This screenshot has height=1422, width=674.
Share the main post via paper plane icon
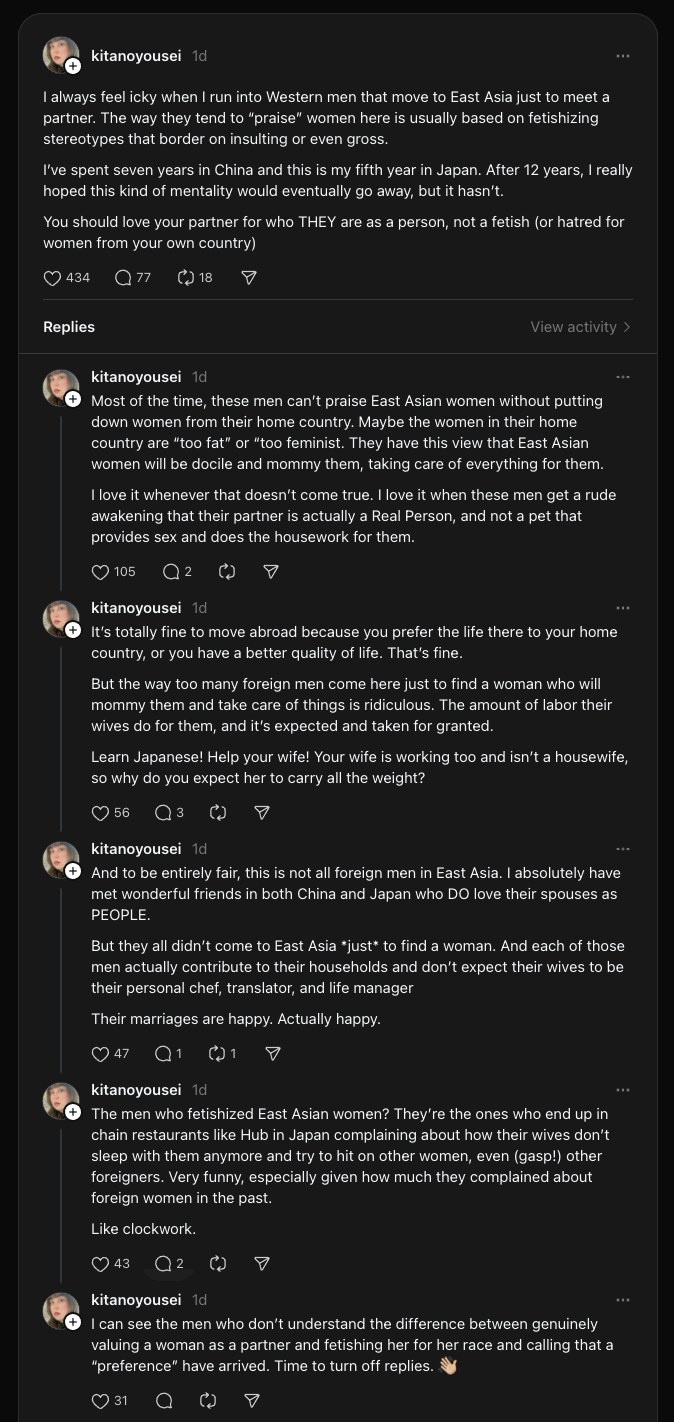point(249,278)
